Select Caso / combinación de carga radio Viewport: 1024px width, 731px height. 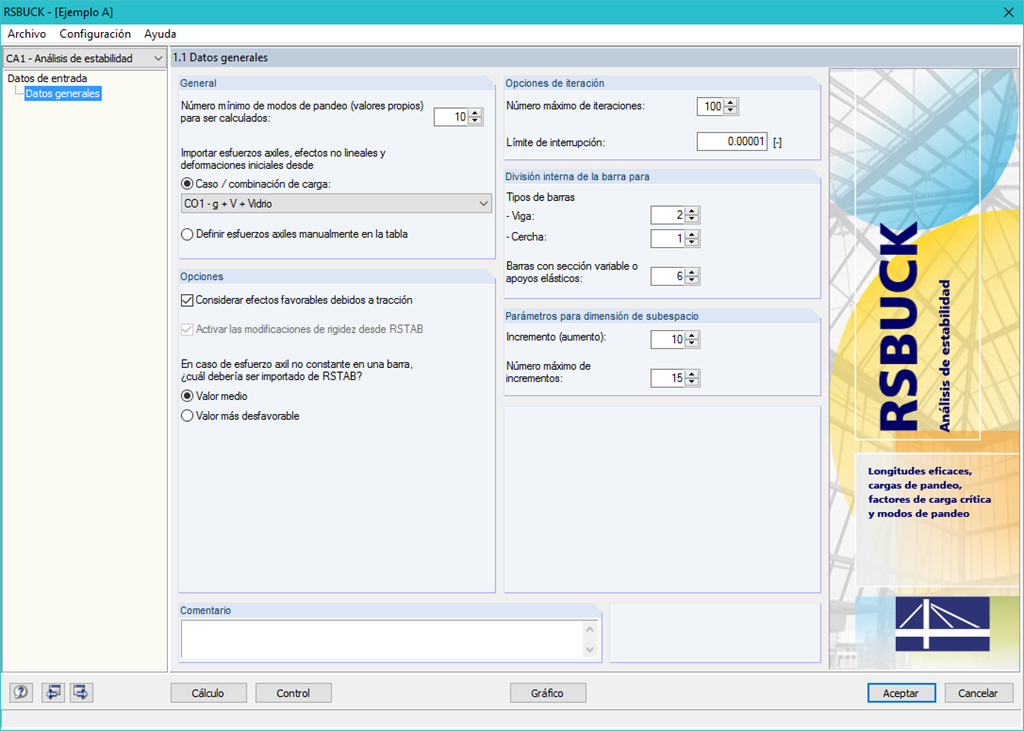(187, 184)
